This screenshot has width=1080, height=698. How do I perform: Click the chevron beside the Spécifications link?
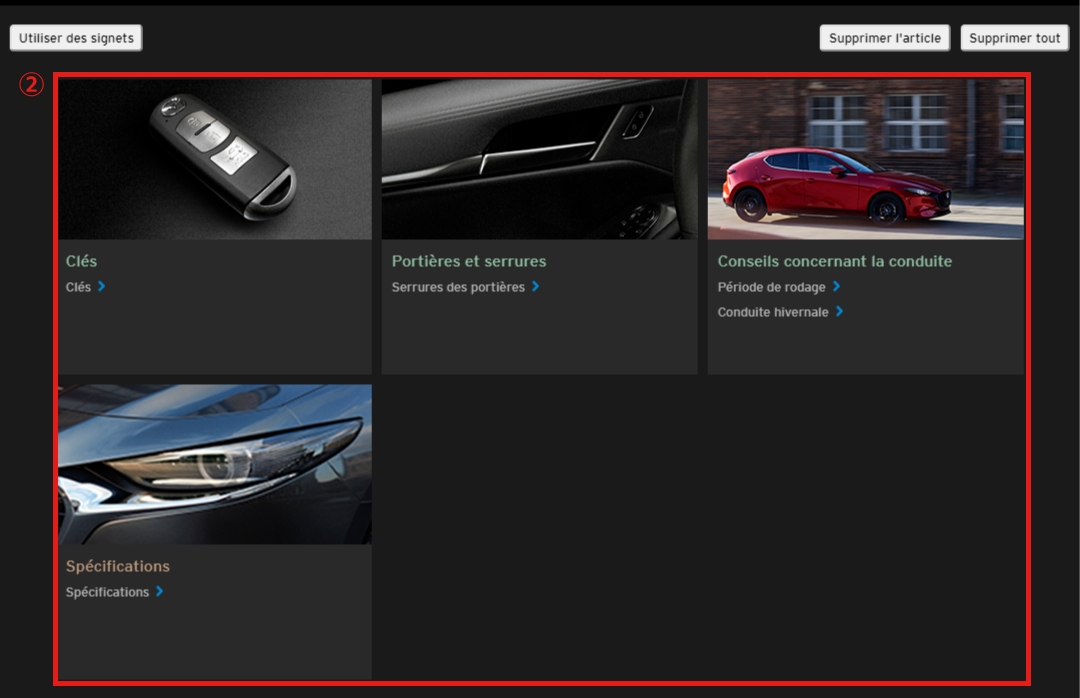[x=160, y=592]
